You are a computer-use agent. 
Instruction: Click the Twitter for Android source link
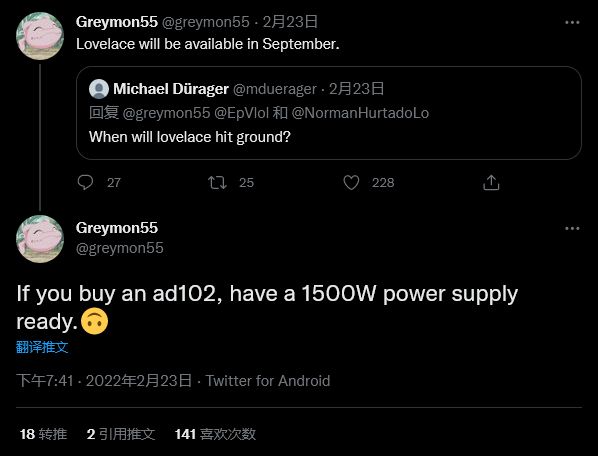[x=268, y=381]
